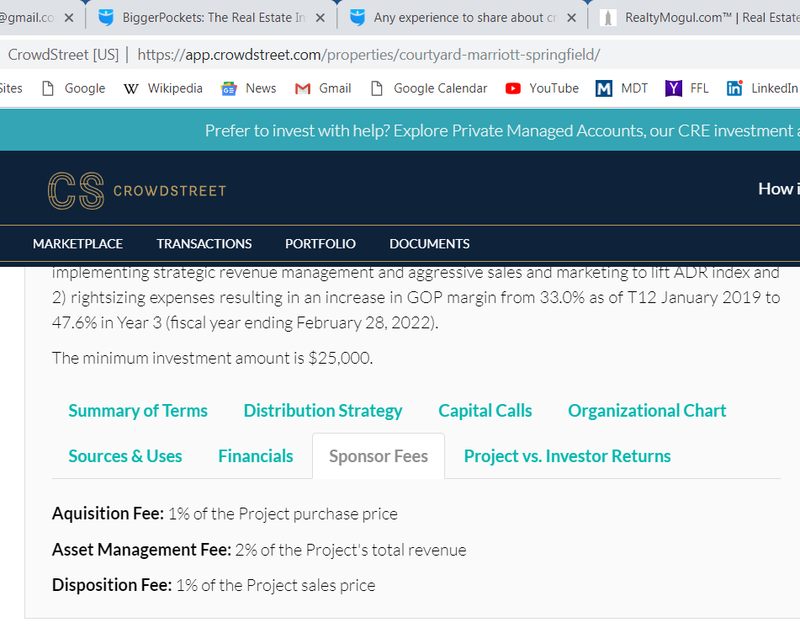Open the FFL bookmark
Screen dimensions: 800x644
[687, 88]
